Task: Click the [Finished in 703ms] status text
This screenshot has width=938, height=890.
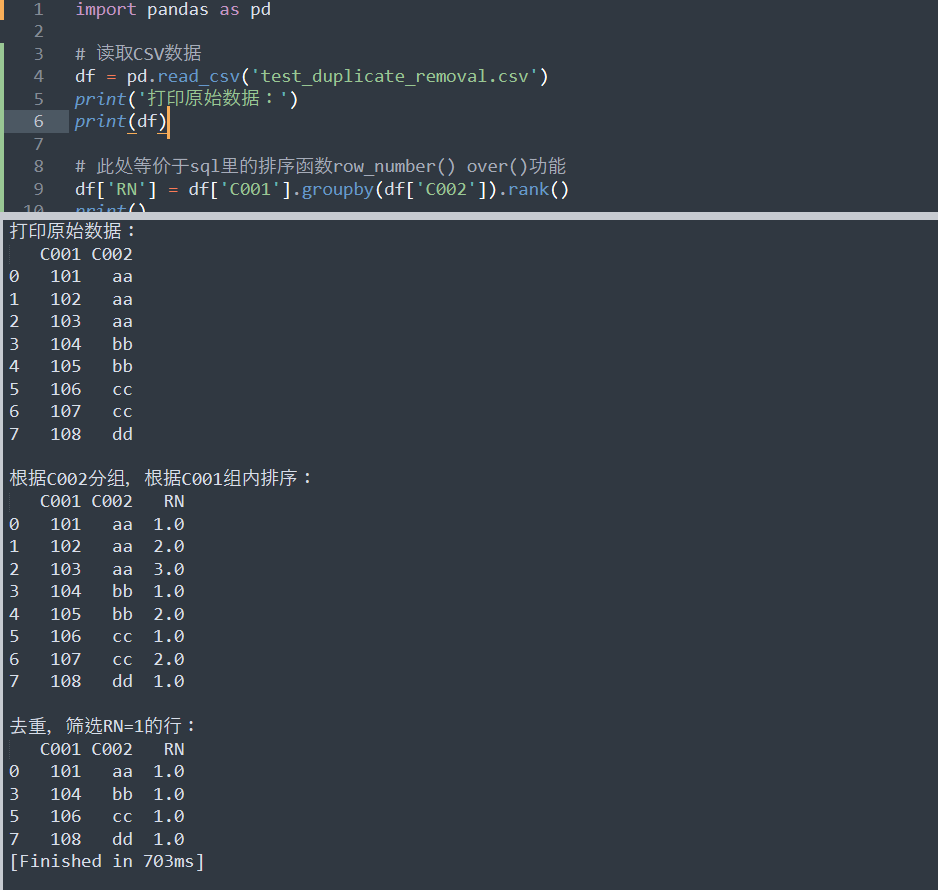Action: click(x=110, y=861)
